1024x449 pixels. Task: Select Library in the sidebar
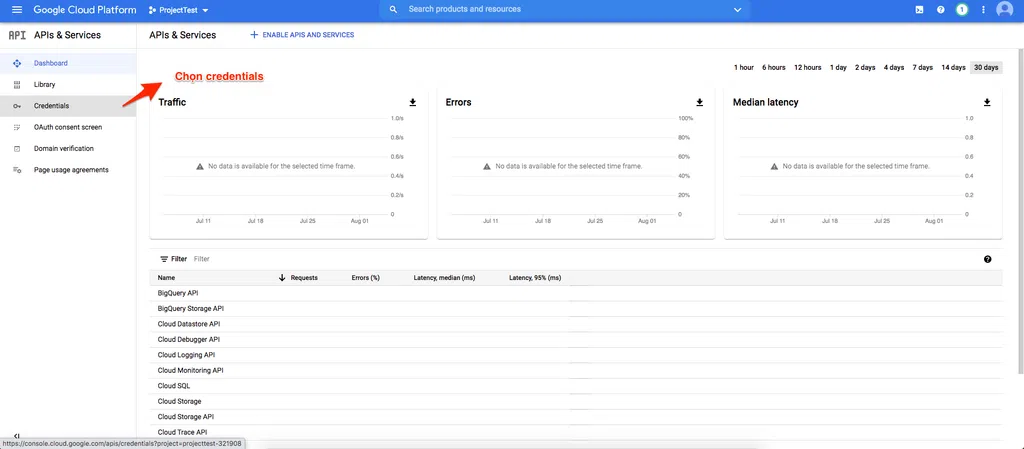[68, 85]
